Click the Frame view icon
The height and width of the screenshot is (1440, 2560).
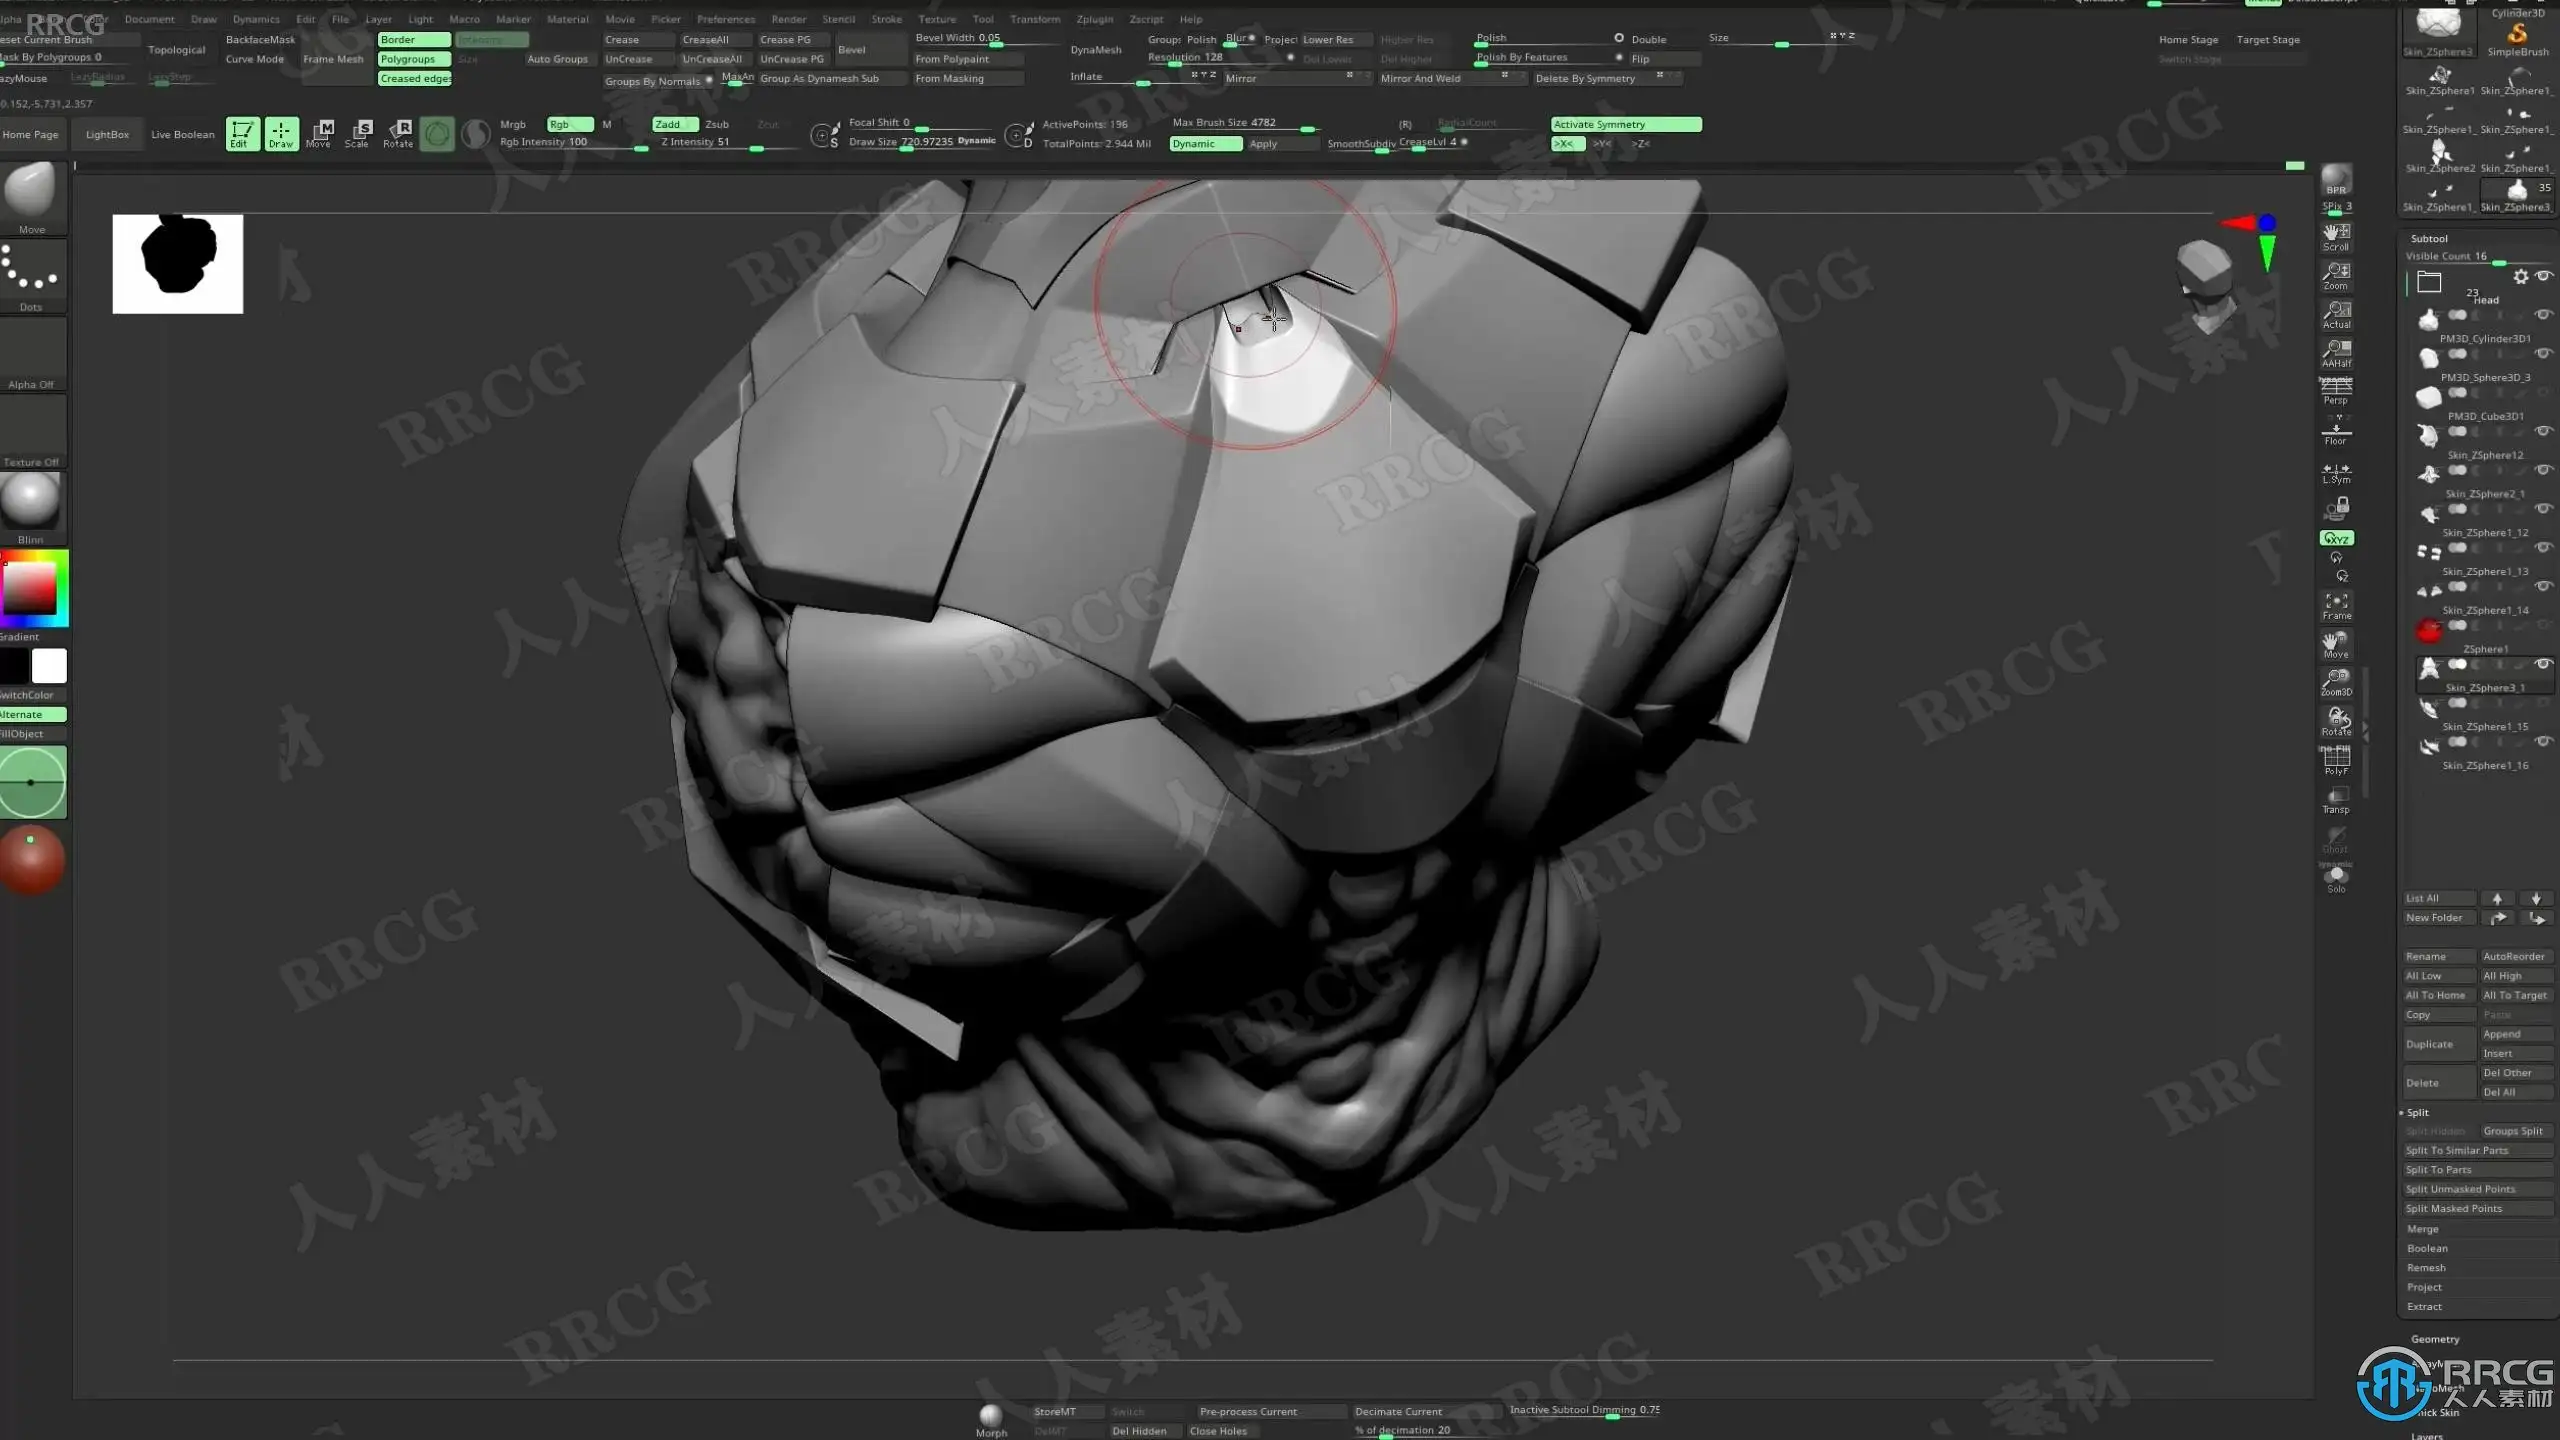(x=2336, y=606)
